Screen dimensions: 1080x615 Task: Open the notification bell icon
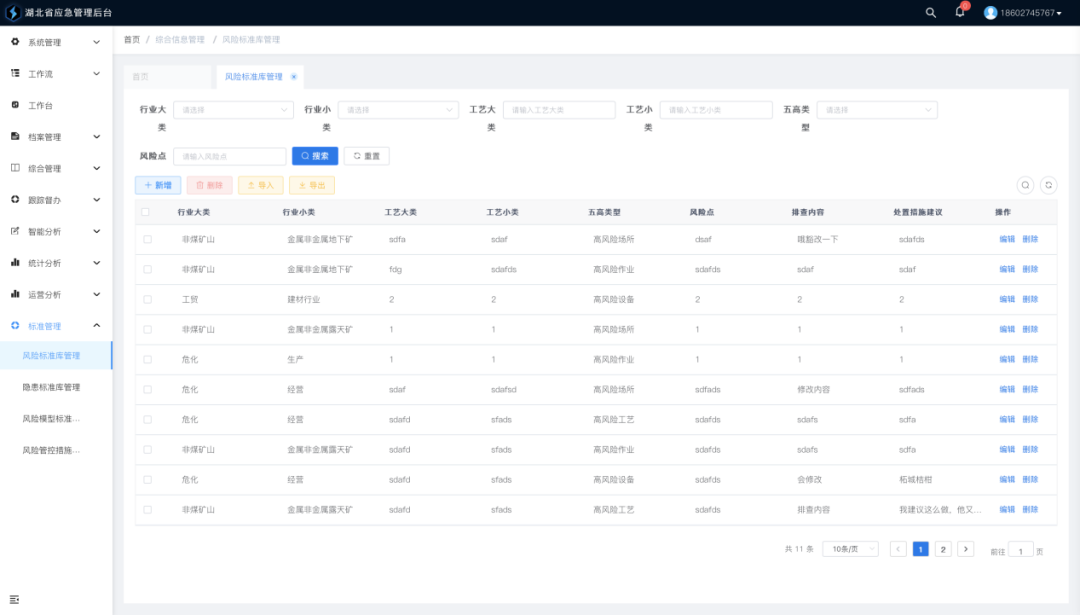pos(960,12)
